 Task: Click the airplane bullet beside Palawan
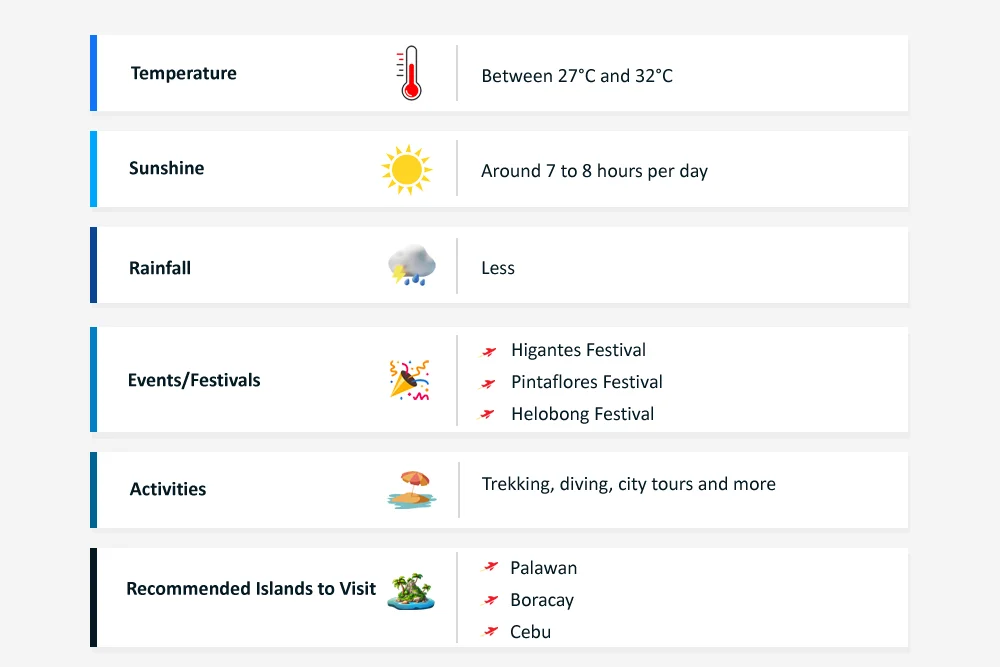pyautogui.click(x=490, y=567)
